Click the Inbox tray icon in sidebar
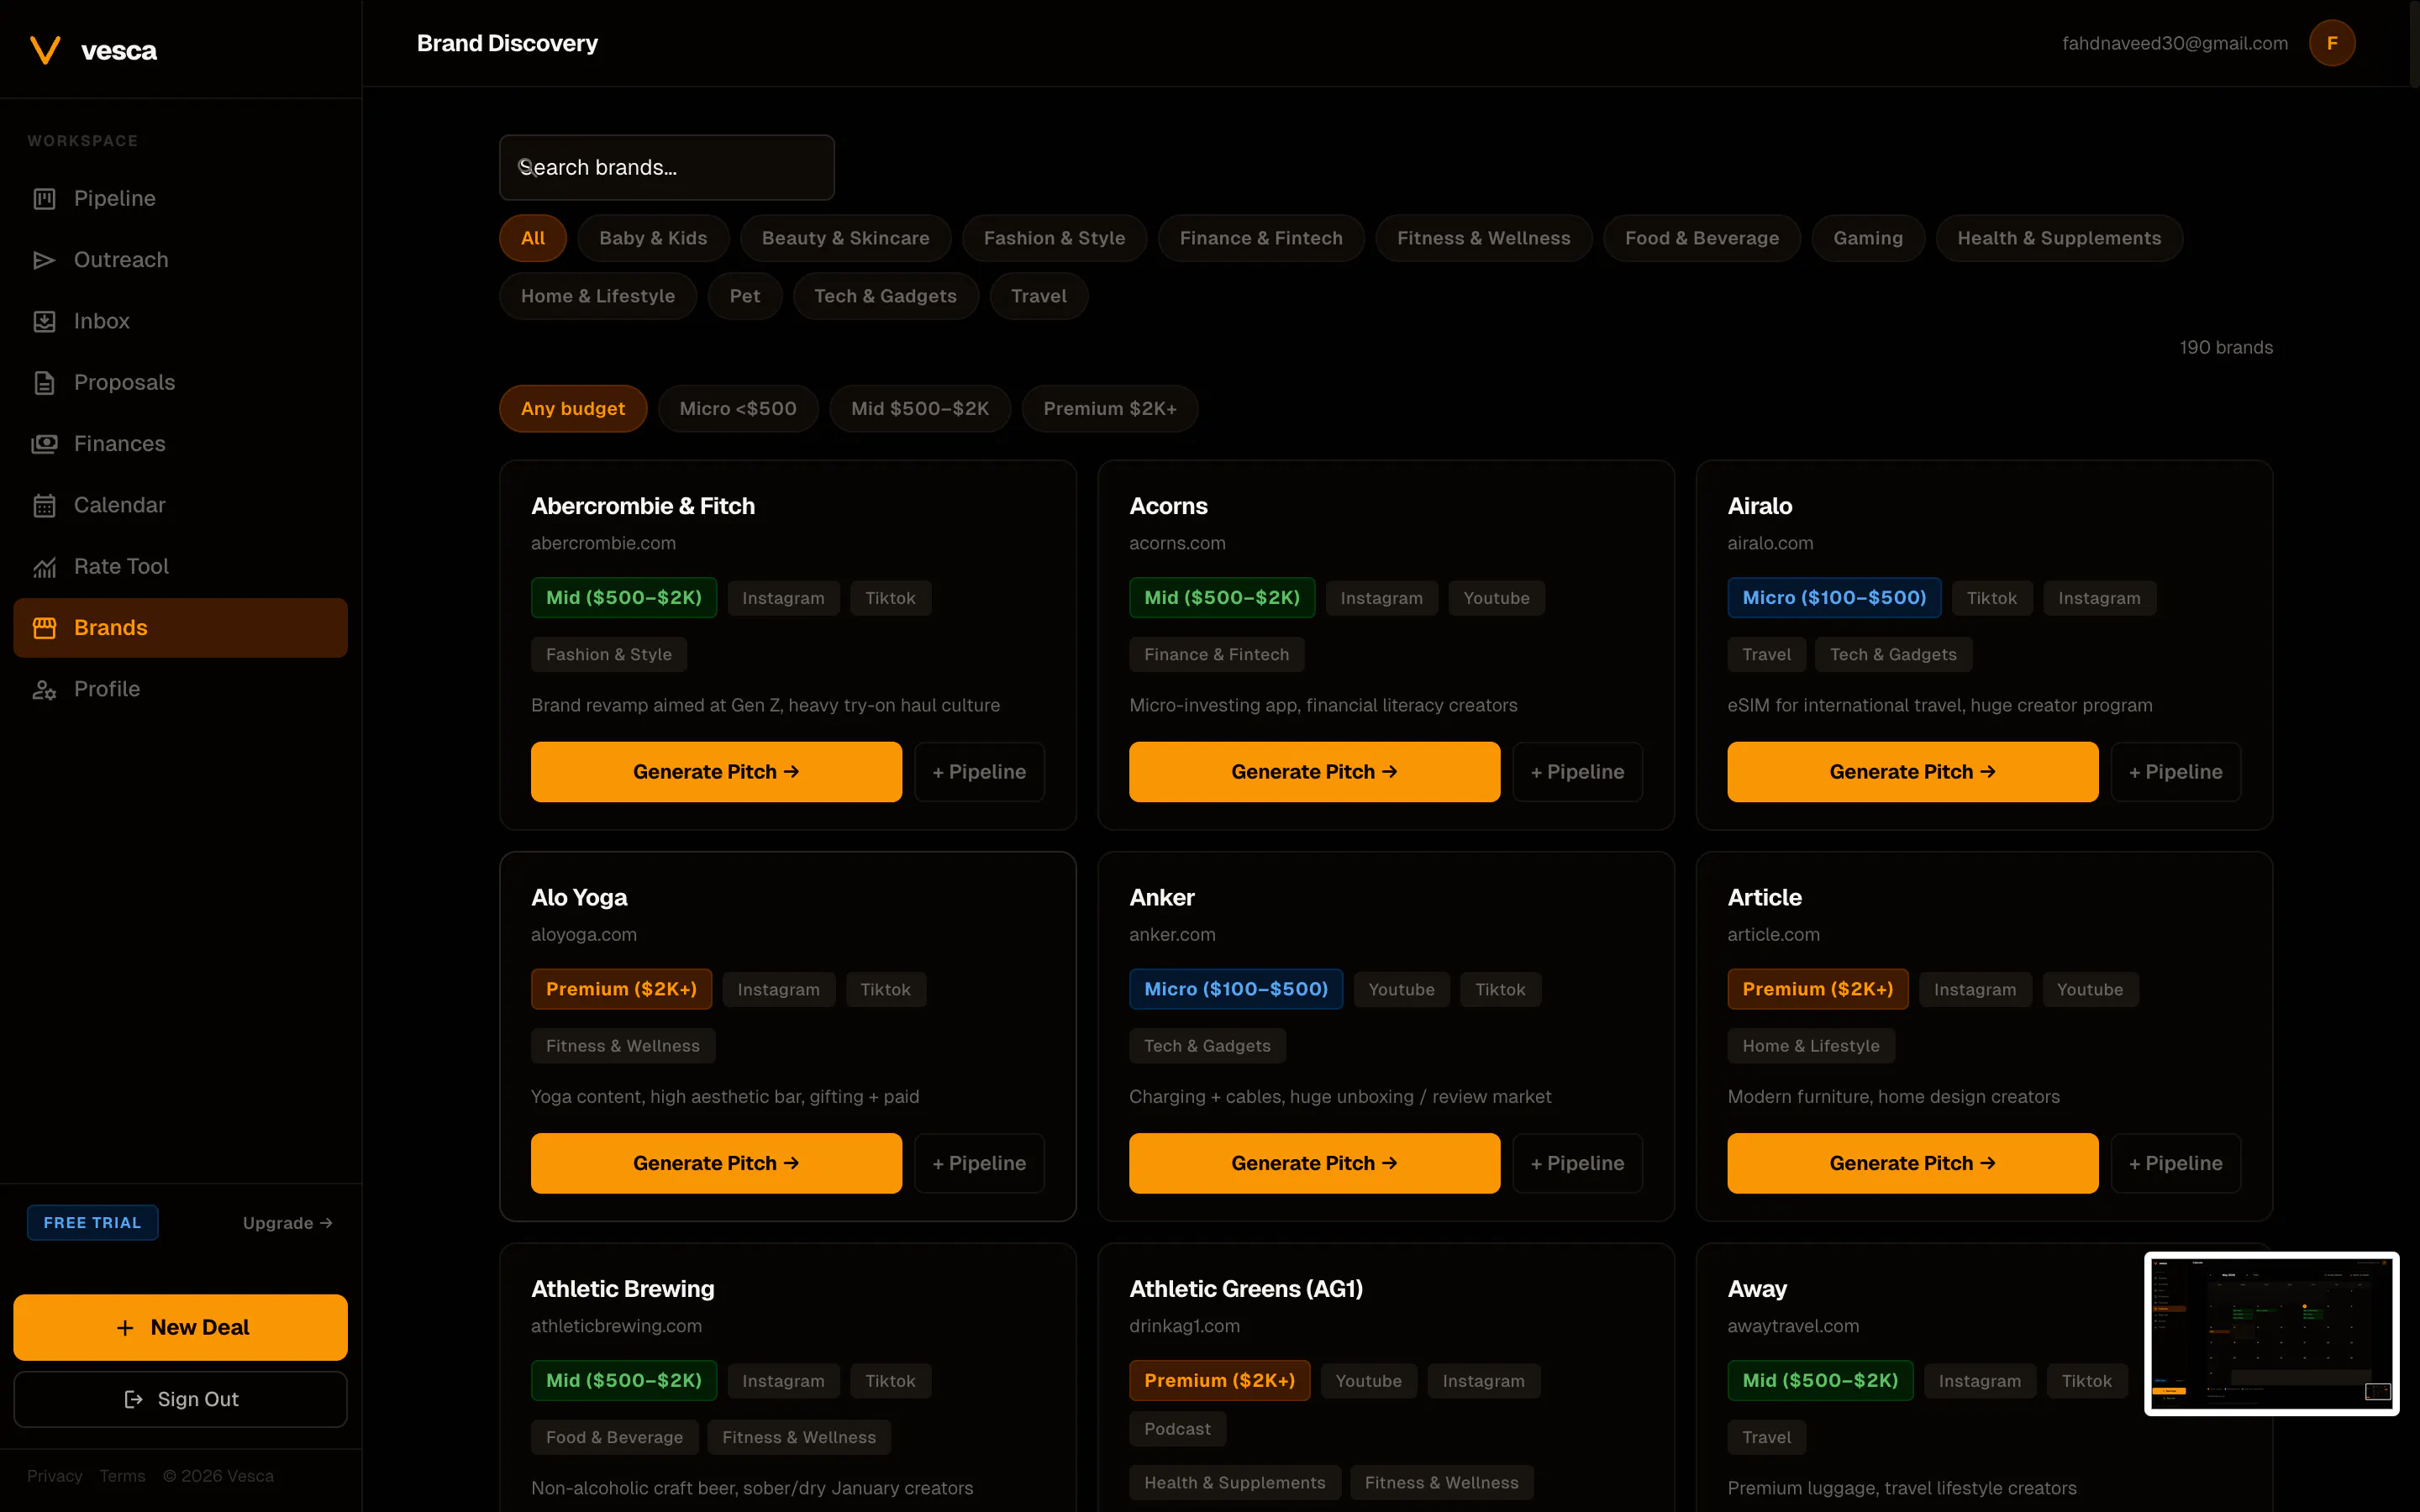Viewport: 2420px width, 1512px height. 44,321
